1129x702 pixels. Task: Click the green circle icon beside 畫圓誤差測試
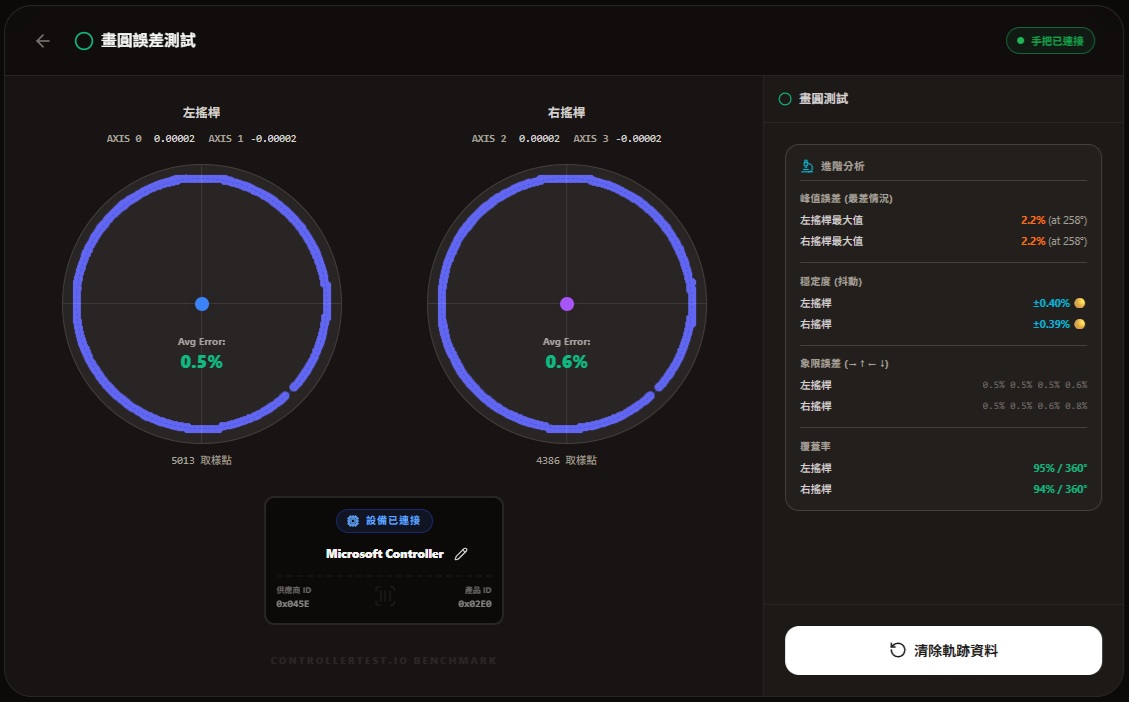coord(84,41)
